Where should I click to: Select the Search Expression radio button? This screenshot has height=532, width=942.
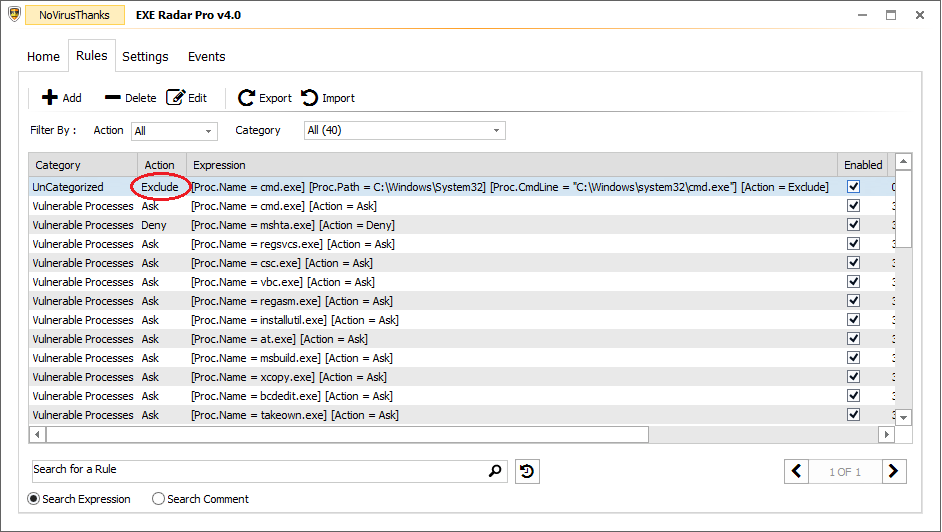coord(34,499)
